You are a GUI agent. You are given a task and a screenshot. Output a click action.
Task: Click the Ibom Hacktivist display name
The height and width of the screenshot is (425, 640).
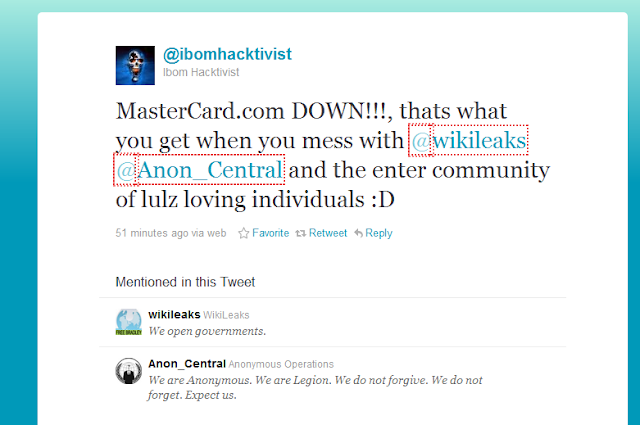click(x=201, y=72)
